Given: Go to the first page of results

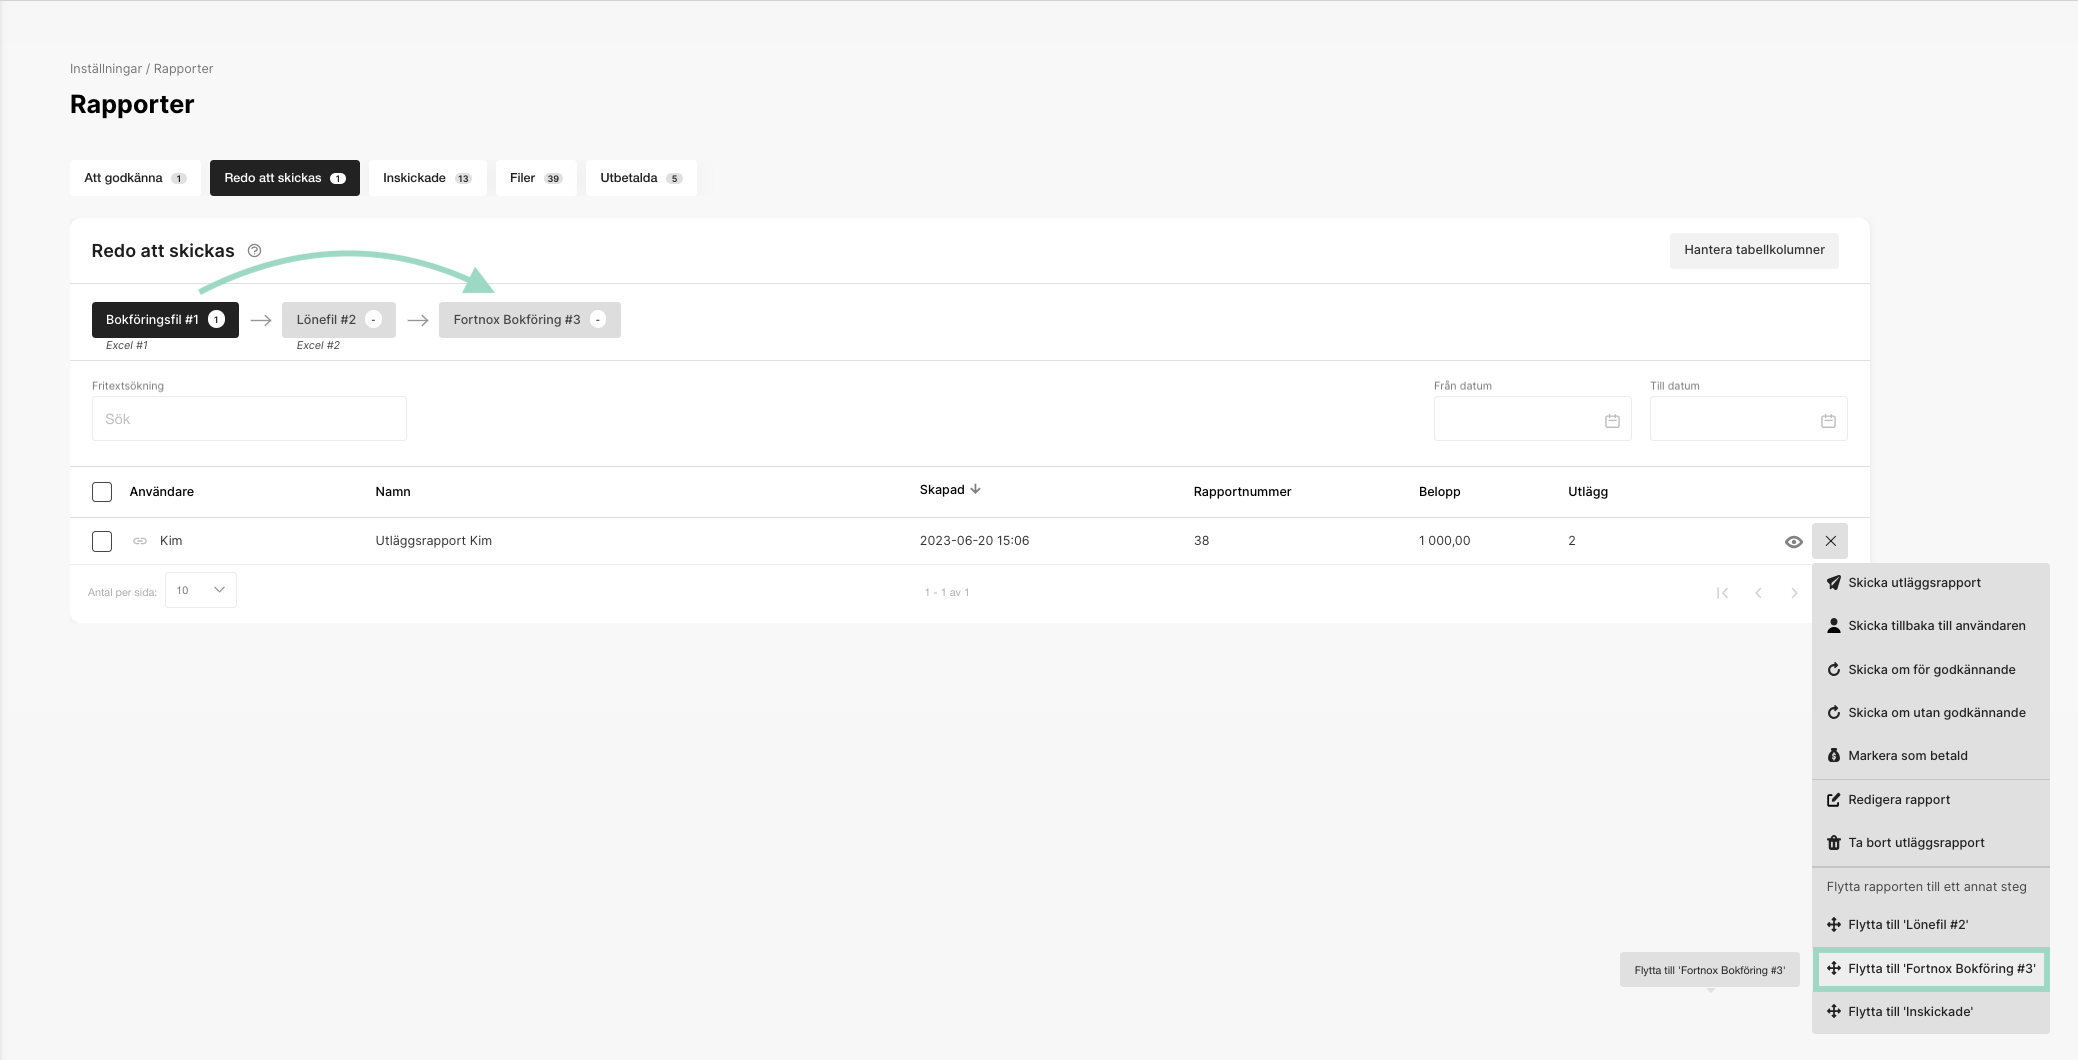Looking at the screenshot, I should (1722, 593).
